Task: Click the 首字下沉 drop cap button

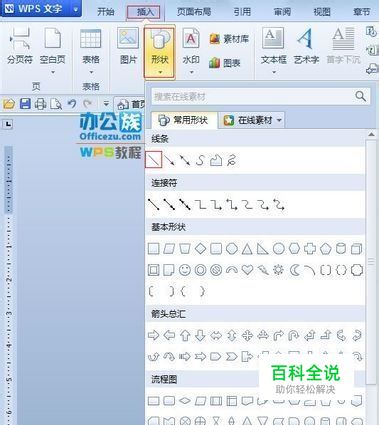Action: (x=343, y=47)
